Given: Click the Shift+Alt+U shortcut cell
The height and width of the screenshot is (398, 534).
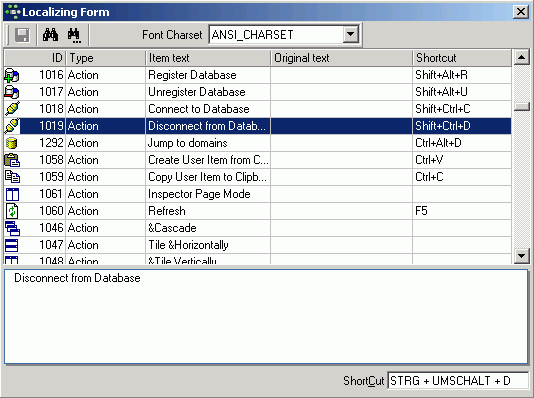Looking at the screenshot, I should point(462,92).
